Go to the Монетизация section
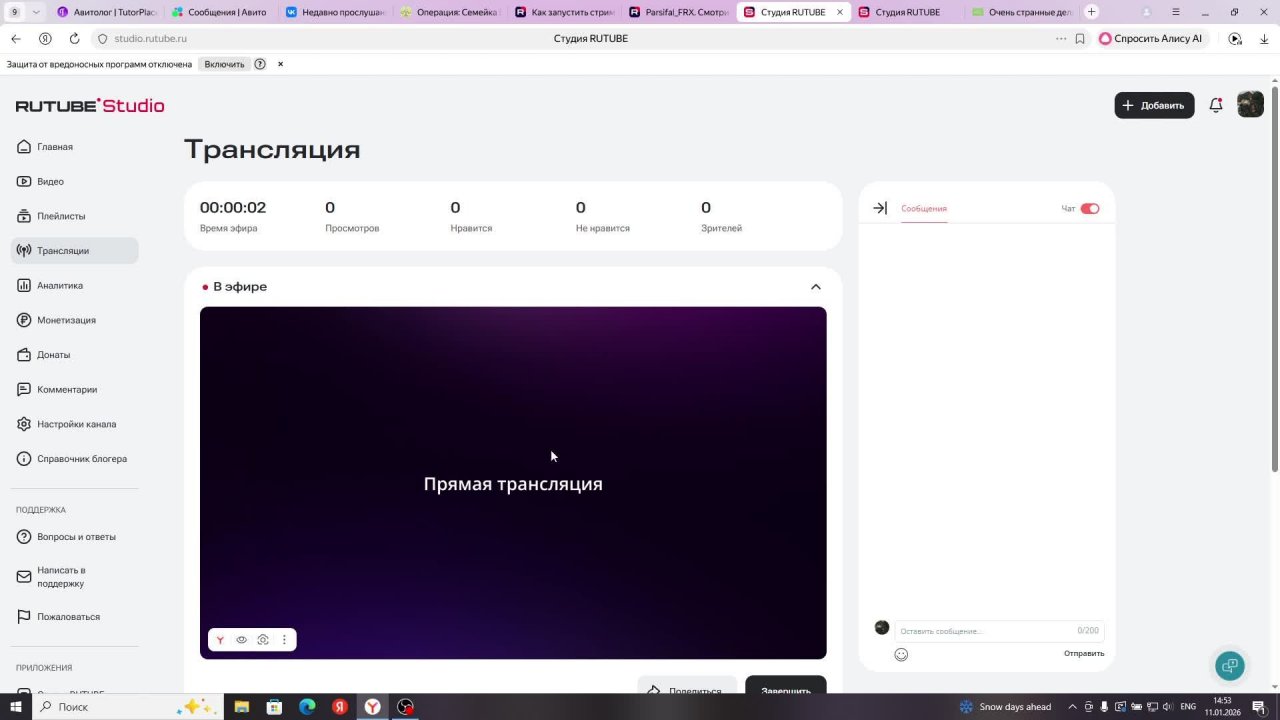Image resolution: width=1280 pixels, height=720 pixels. pos(74,320)
